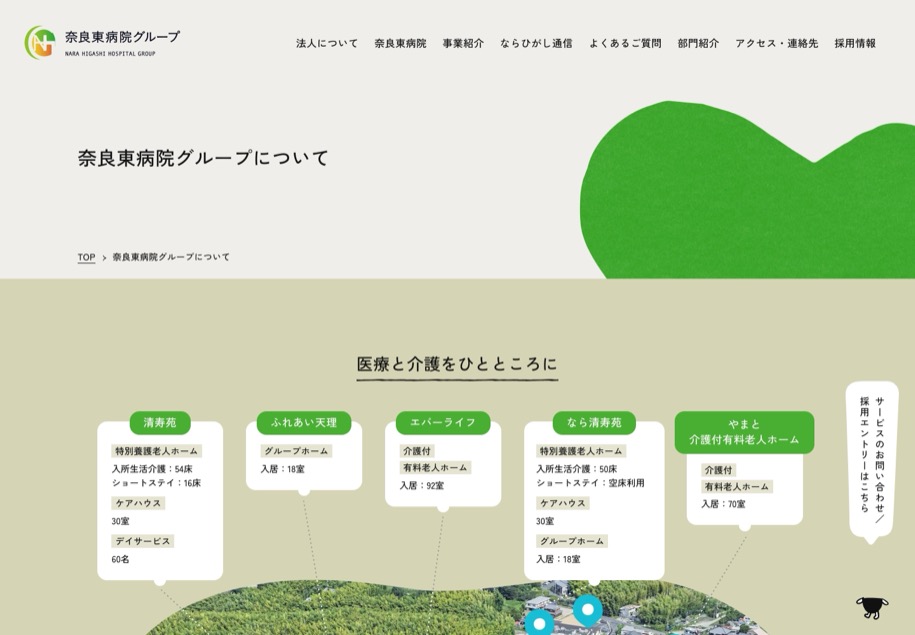Select the 清寿苑 green label

160,423
